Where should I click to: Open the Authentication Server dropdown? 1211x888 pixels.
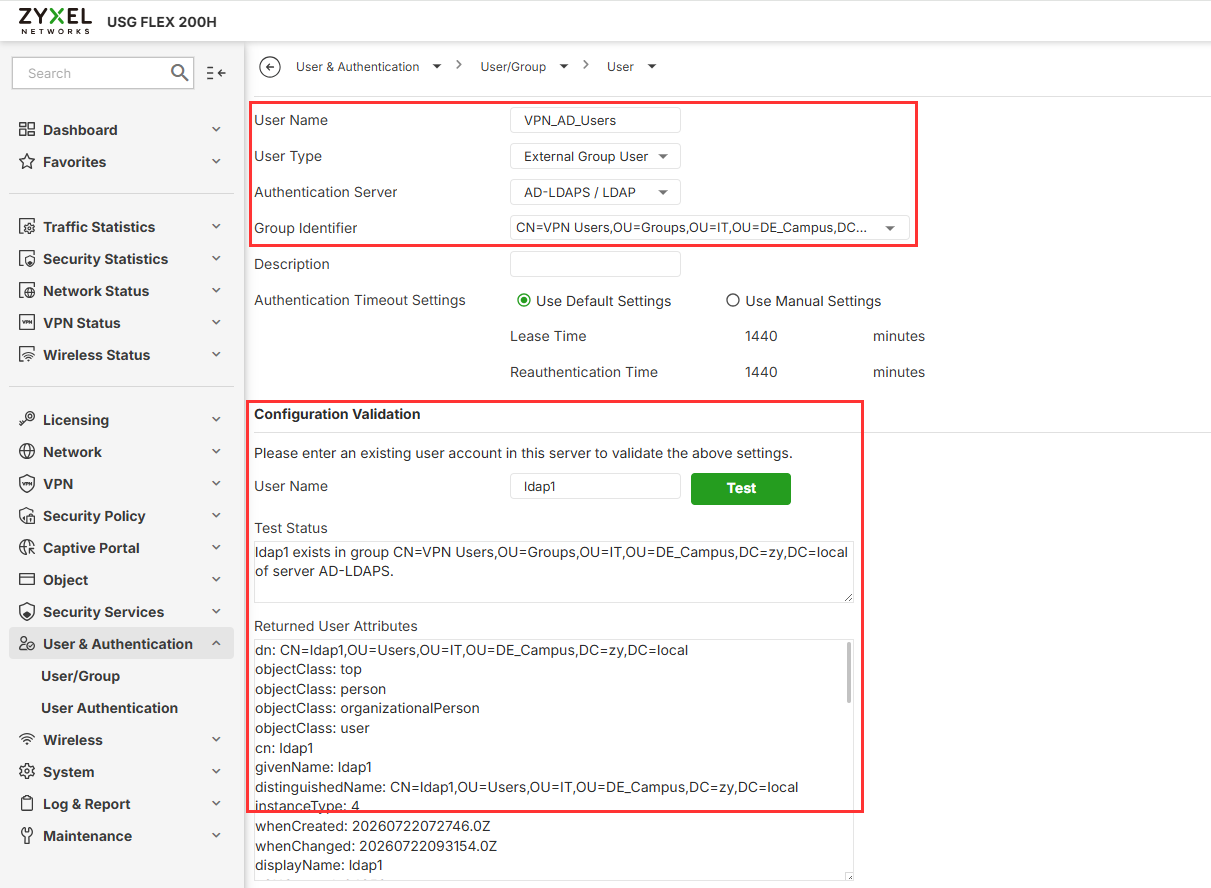pyautogui.click(x=595, y=192)
